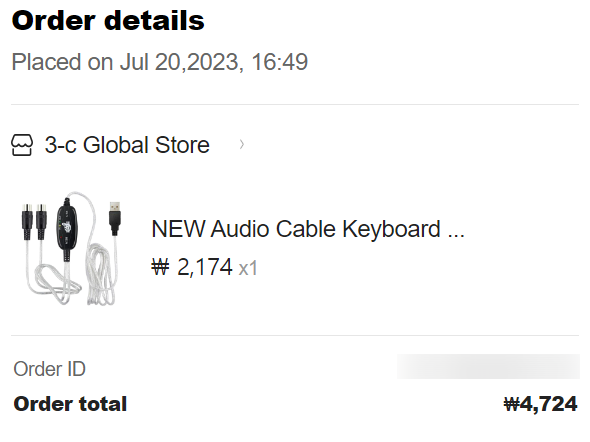Click the 16:49 order time
Image resolution: width=590 pixels, height=442 pixels.
tap(280, 62)
